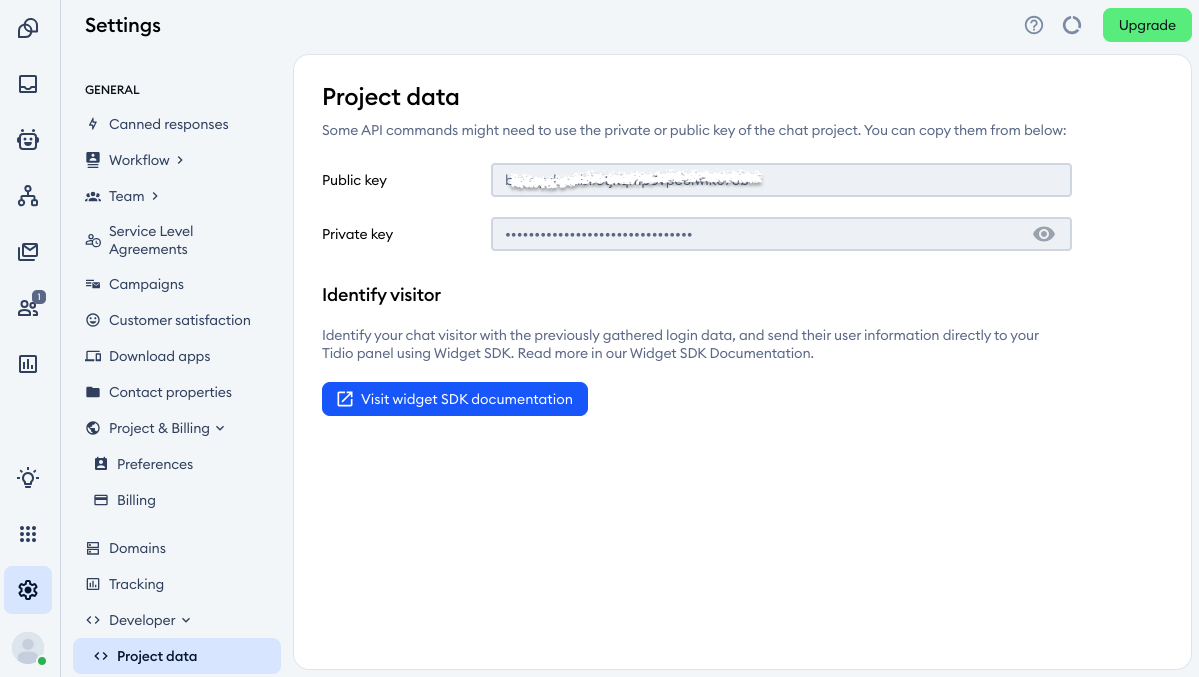Open the apps grid icon
This screenshot has height=677, width=1199.
click(28, 533)
